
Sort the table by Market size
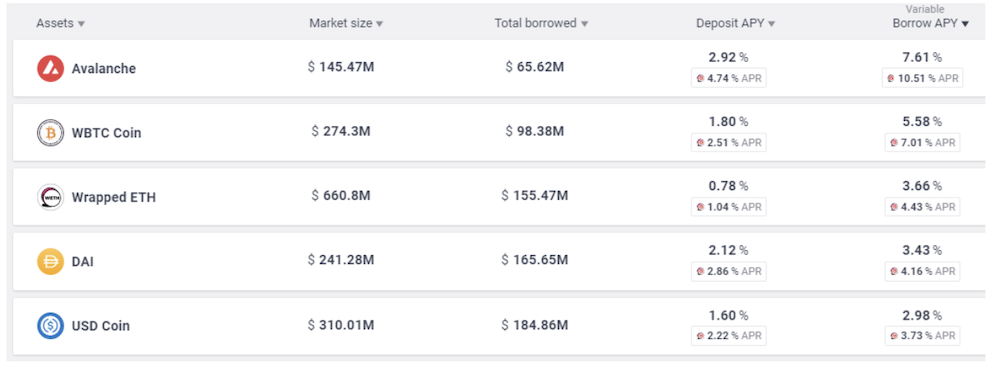click(x=346, y=24)
